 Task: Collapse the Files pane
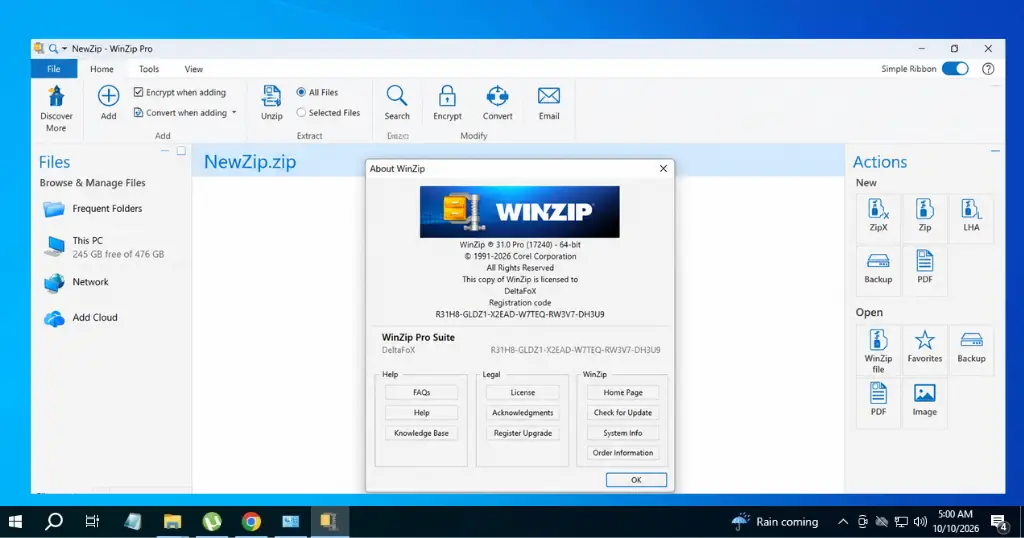pyautogui.click(x=165, y=151)
